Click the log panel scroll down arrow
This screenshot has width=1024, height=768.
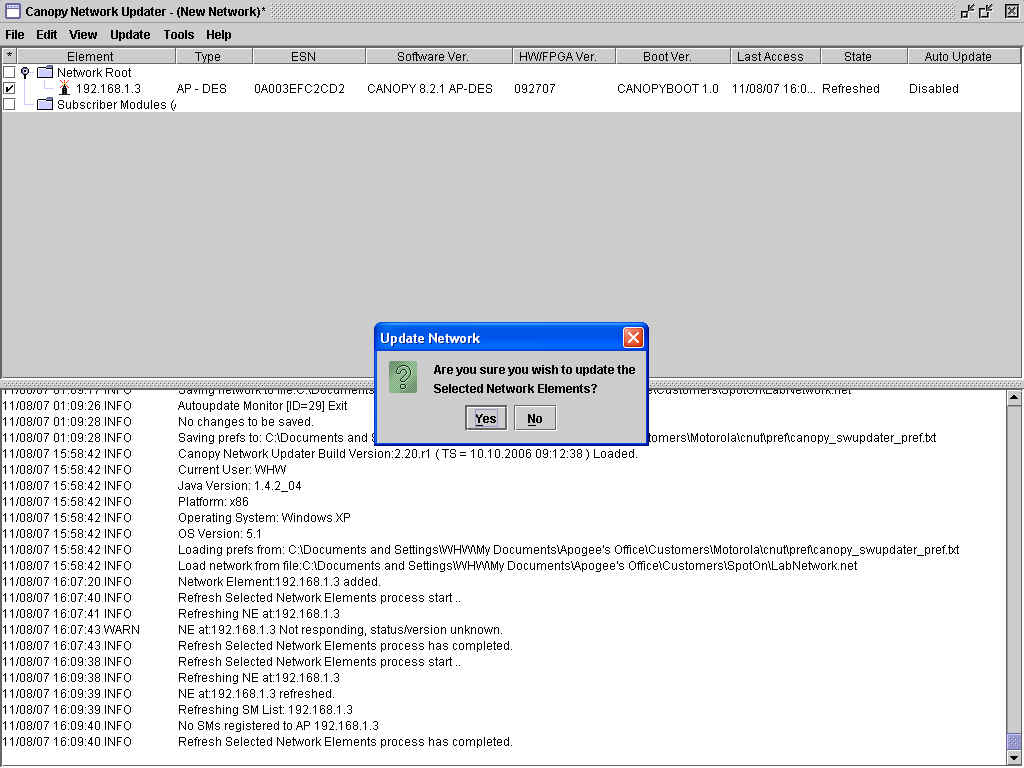[1015, 758]
